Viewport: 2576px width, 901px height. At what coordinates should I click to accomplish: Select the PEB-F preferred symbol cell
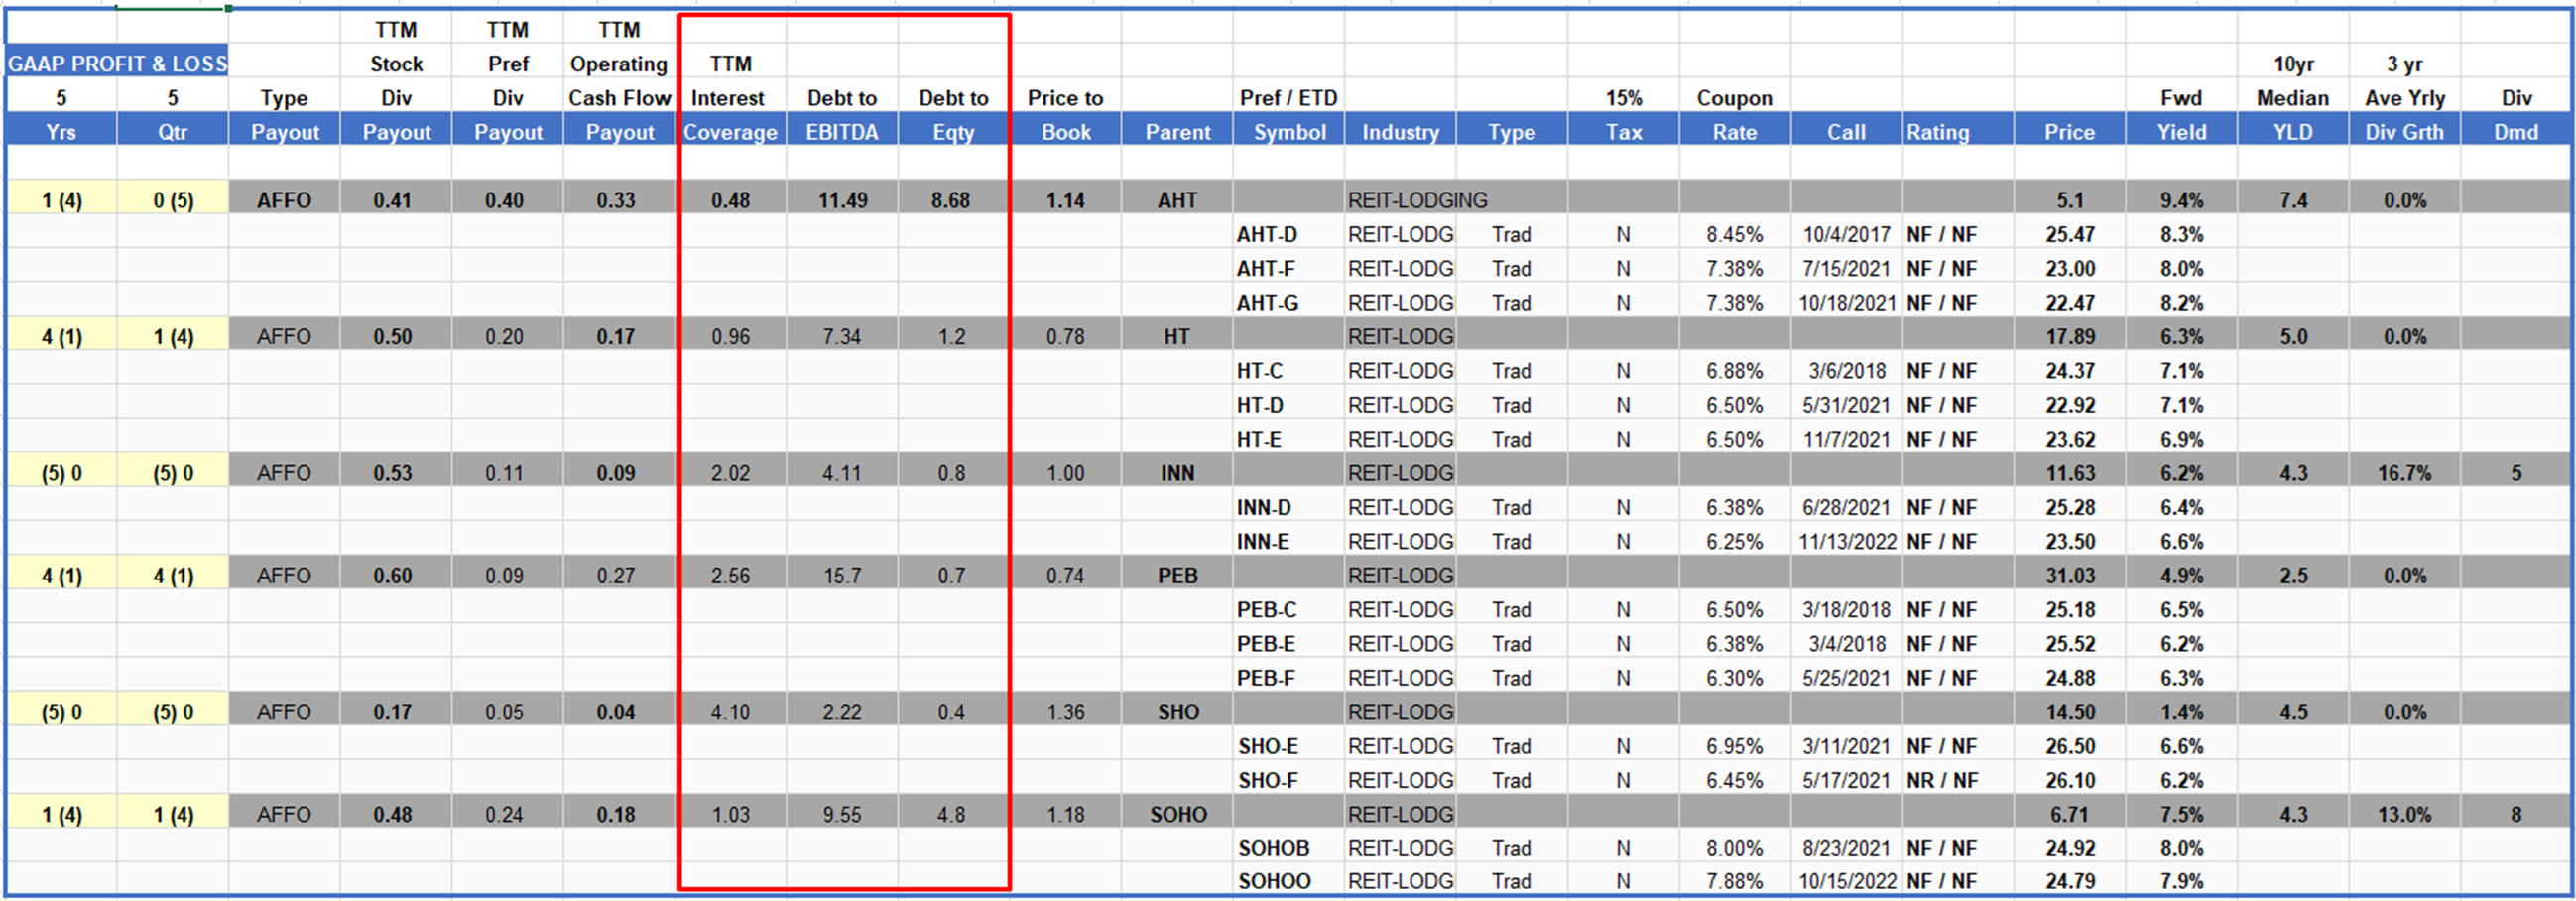coord(1266,678)
